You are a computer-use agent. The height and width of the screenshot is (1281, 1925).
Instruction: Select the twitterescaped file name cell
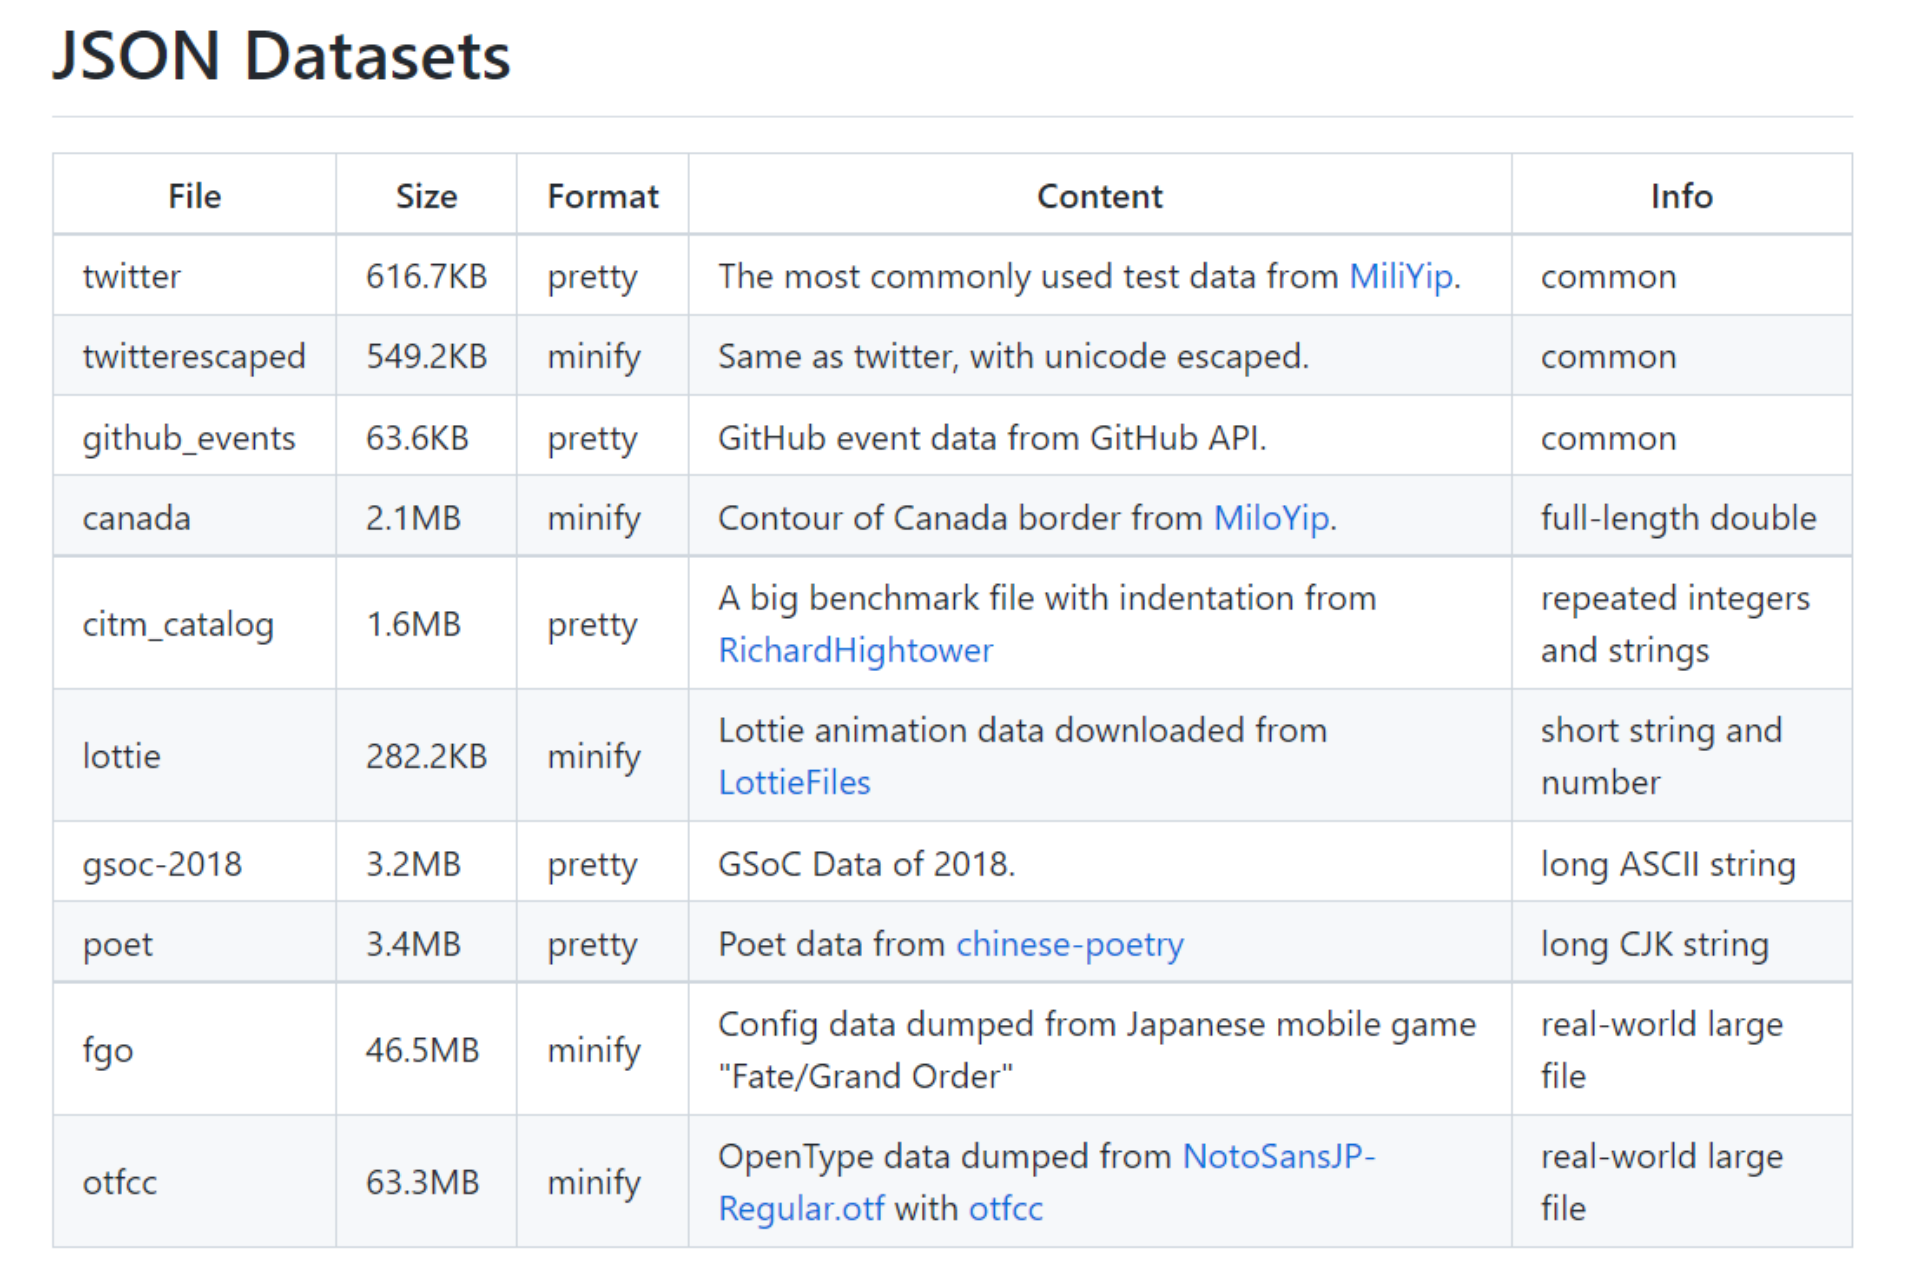point(194,357)
